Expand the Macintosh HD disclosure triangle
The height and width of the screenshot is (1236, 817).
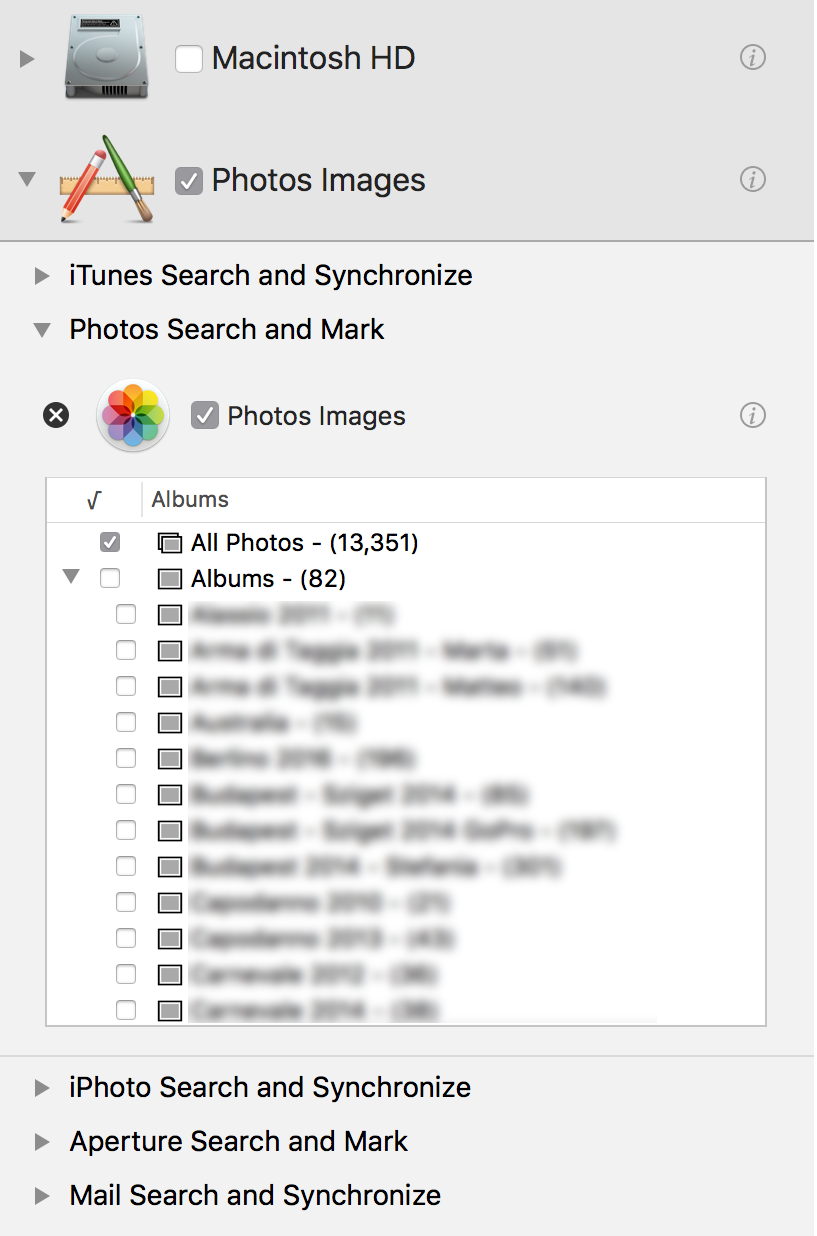pyautogui.click(x=27, y=59)
